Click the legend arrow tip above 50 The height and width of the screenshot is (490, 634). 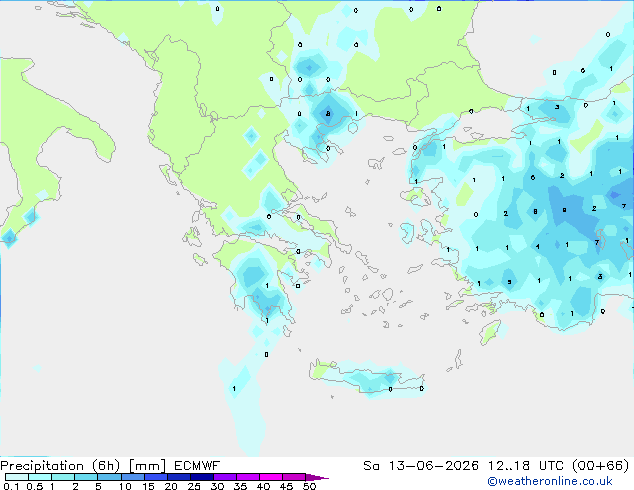pos(317,477)
